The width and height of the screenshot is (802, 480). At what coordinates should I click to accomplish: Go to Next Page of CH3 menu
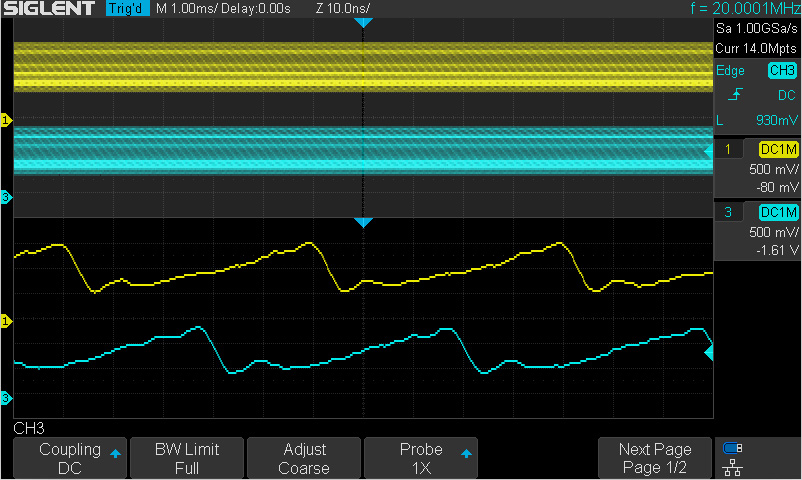pos(654,458)
